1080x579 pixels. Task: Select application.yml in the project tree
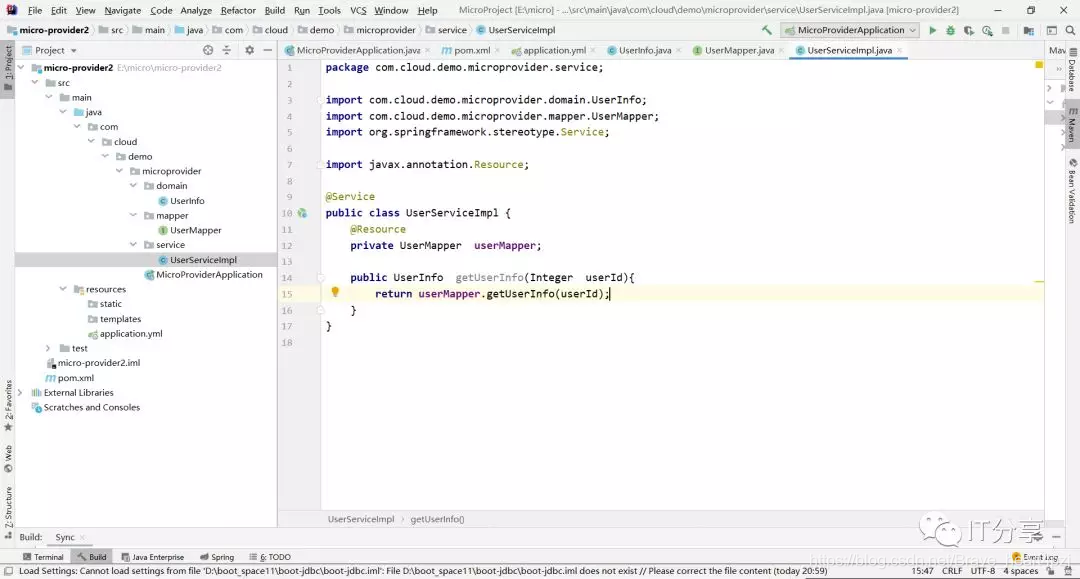coord(131,334)
